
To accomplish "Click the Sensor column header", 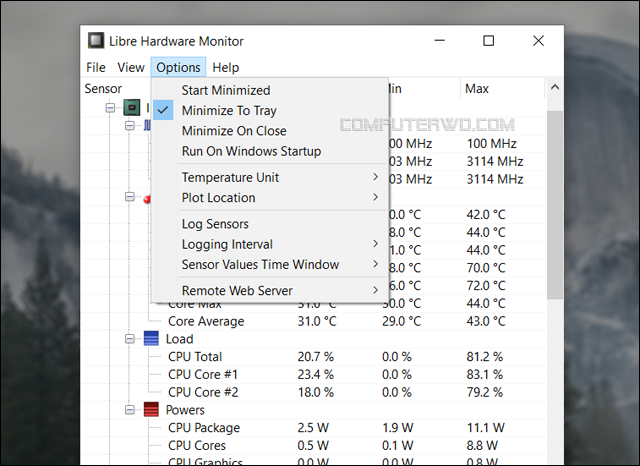I will coord(103,89).
